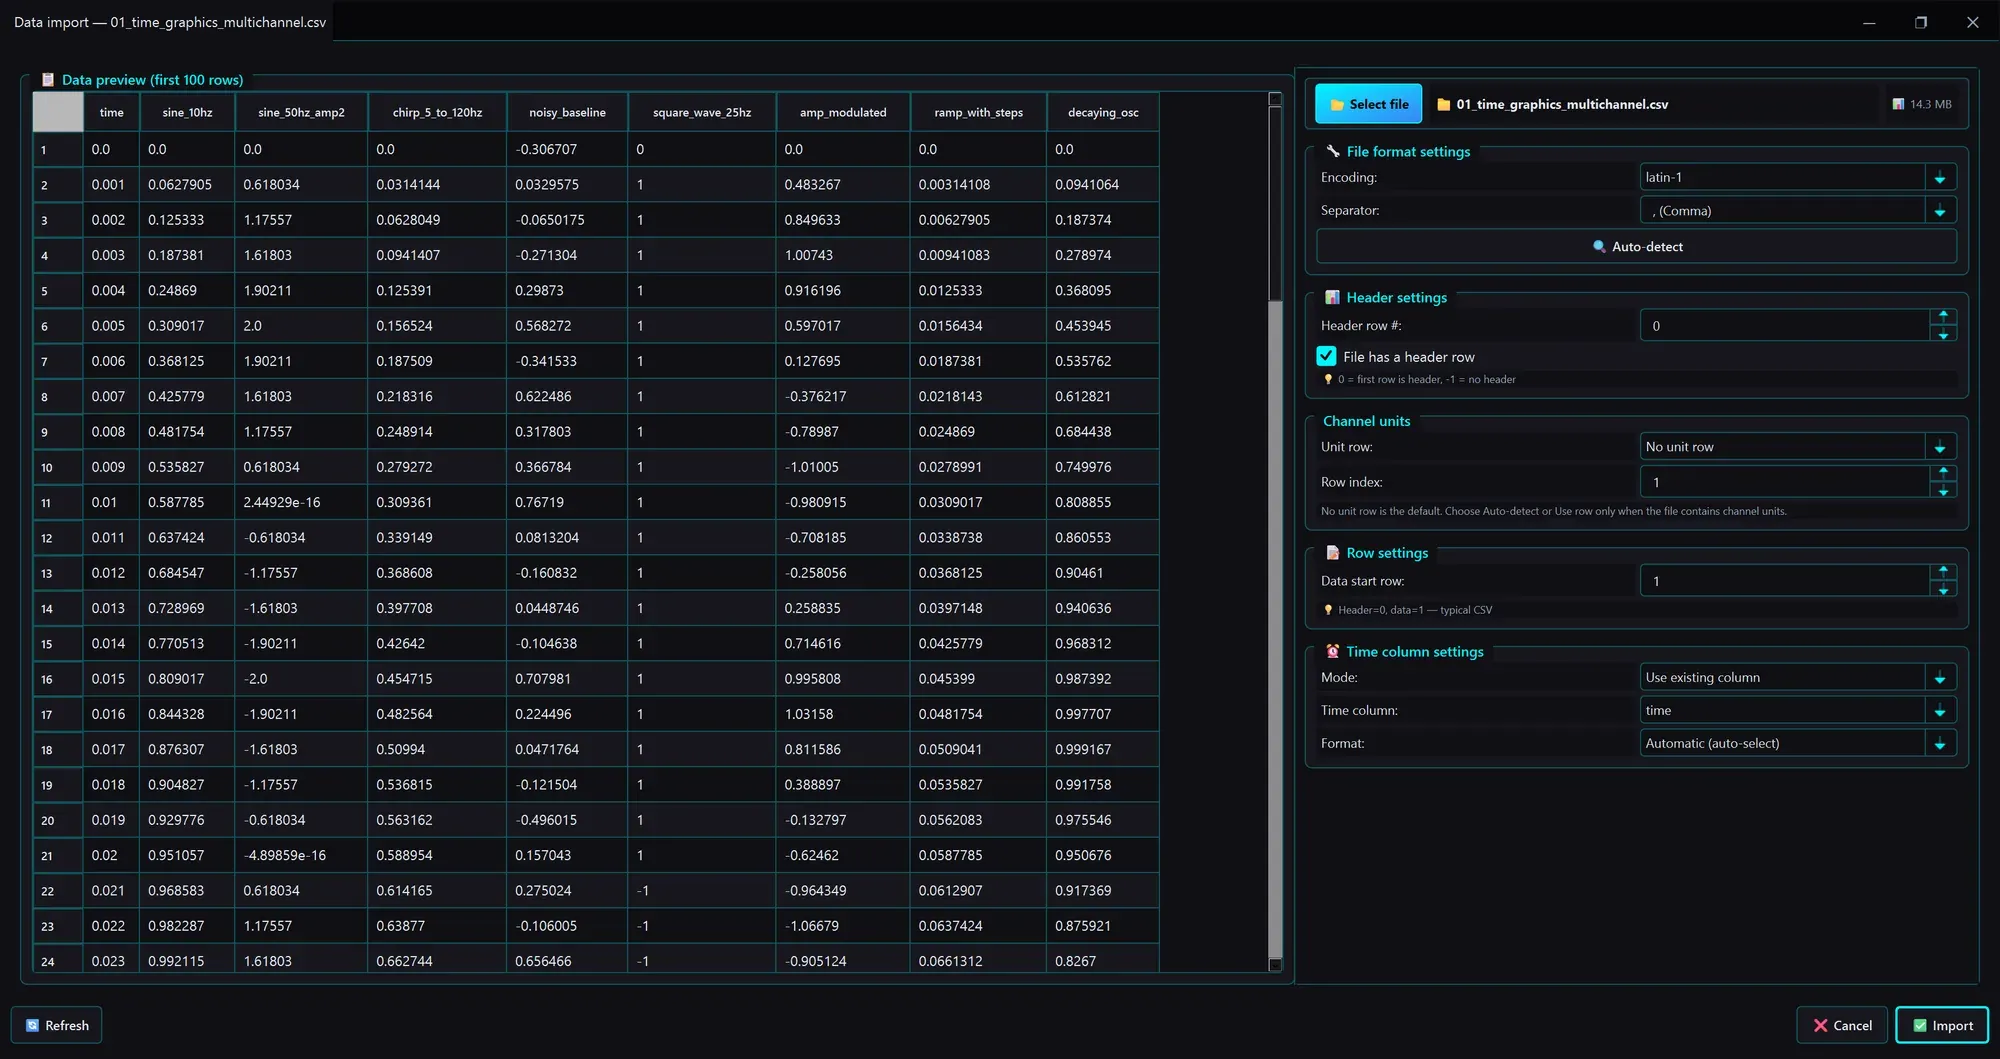Viewport: 2000px width, 1059px height.
Task: Click the Data preview panel icon
Action: pos(47,79)
